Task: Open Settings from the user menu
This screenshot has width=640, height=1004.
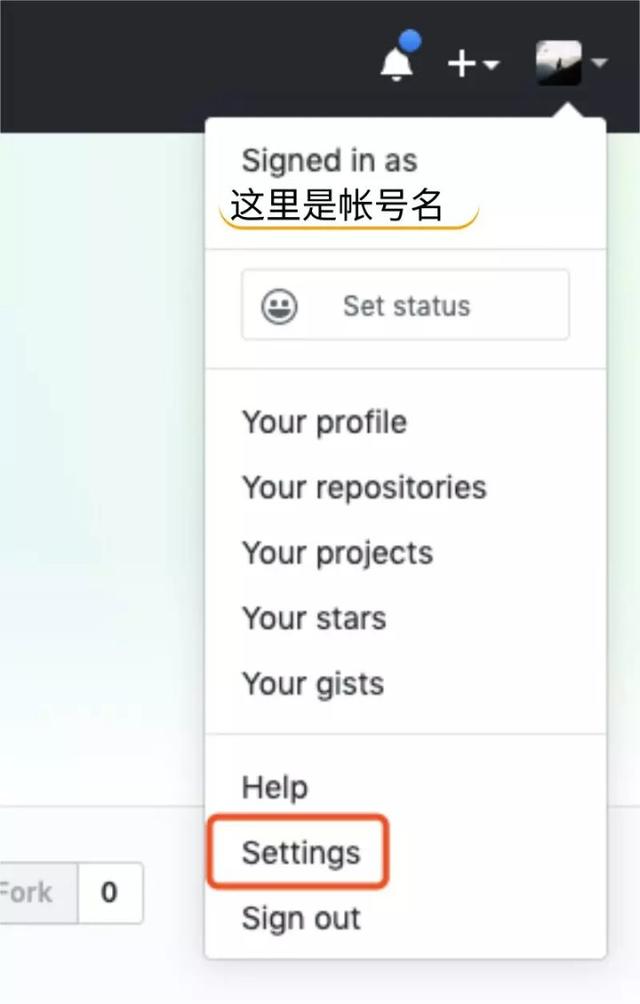Action: coord(301,853)
